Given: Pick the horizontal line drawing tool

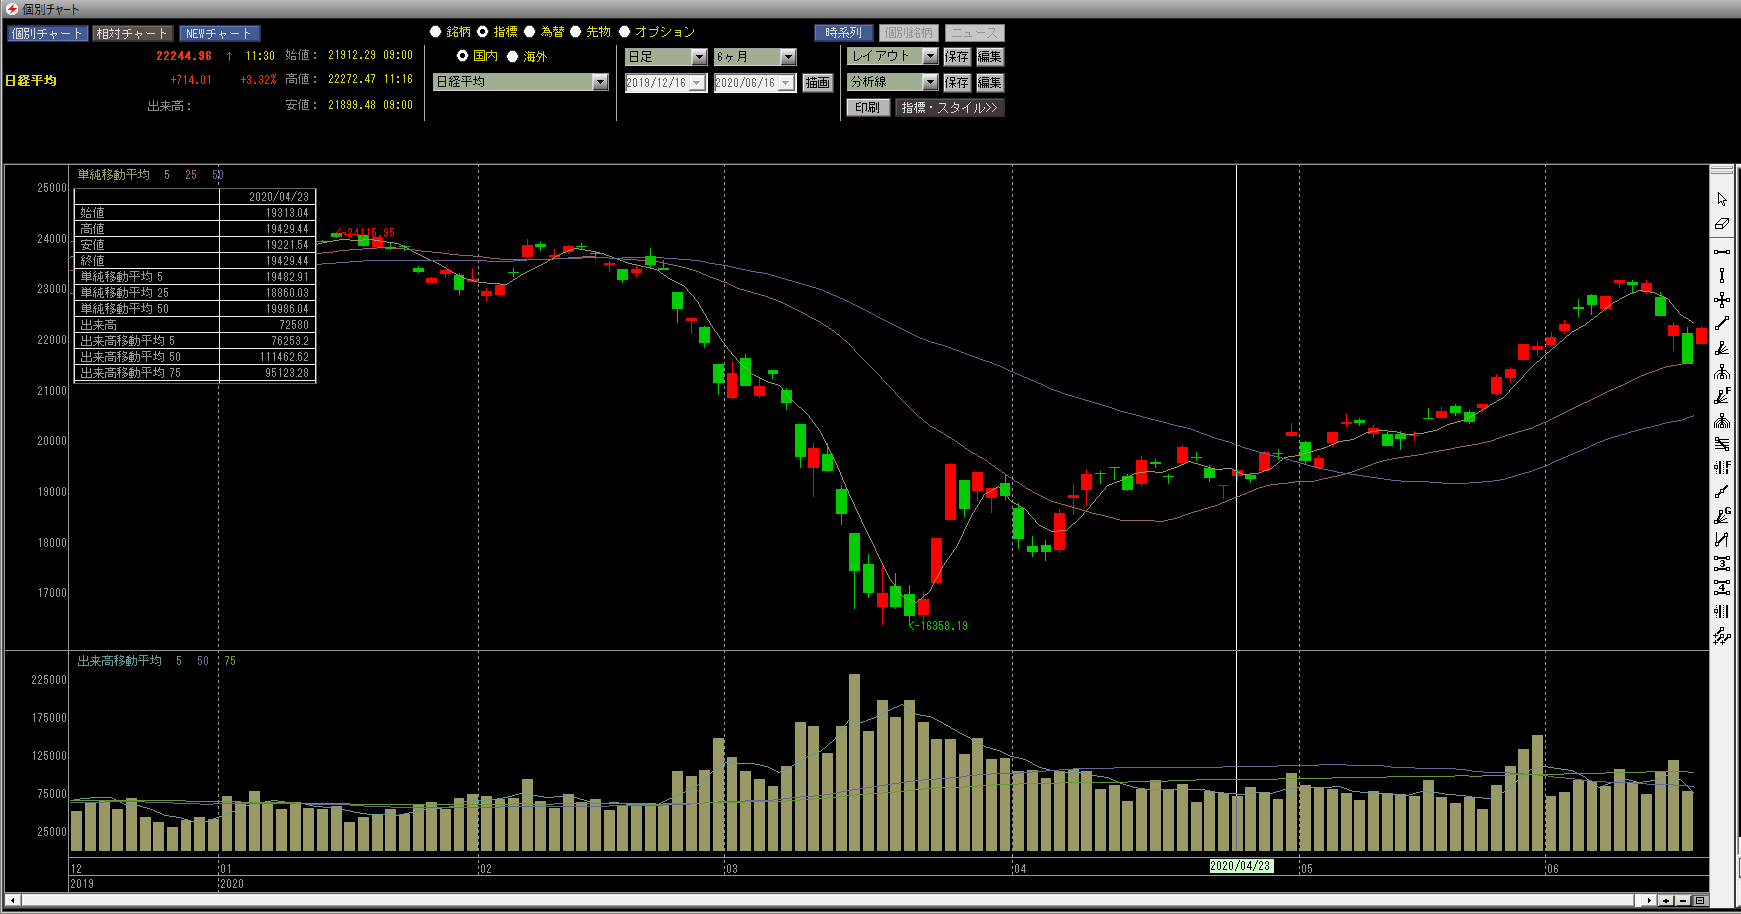Looking at the screenshot, I should pos(1721,251).
